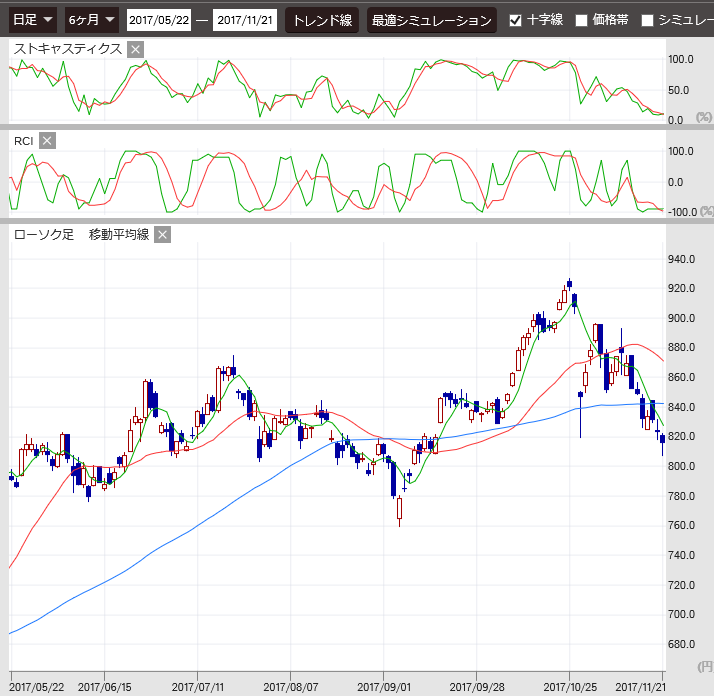714x696 pixels.
Task: Enable the 価格帯 checkbox
Action: [x=581, y=20]
